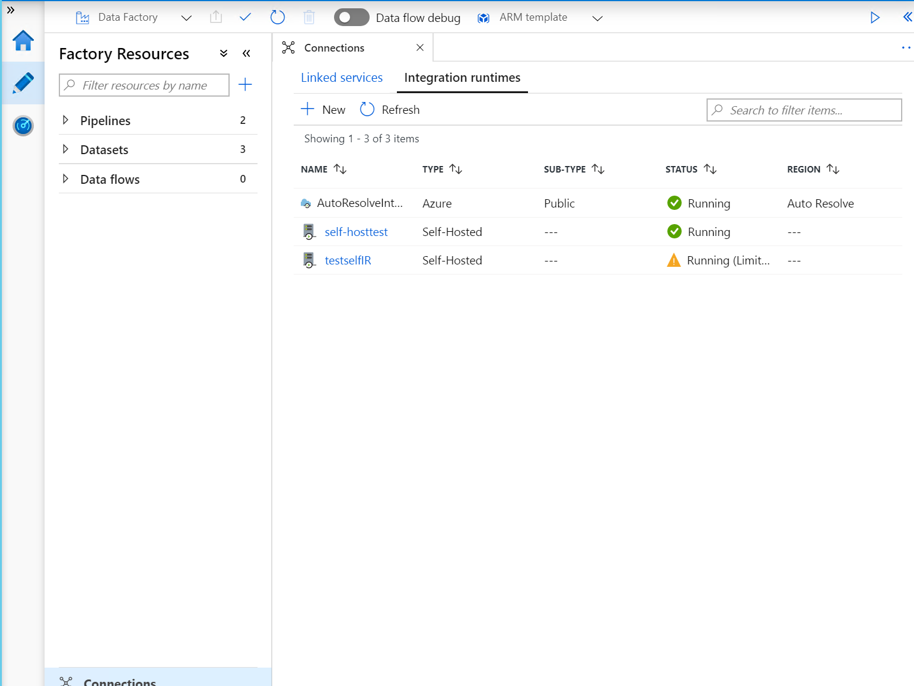Screen dimensions: 914x686
Task: Open the Home icon in sidebar
Action: coord(23,41)
